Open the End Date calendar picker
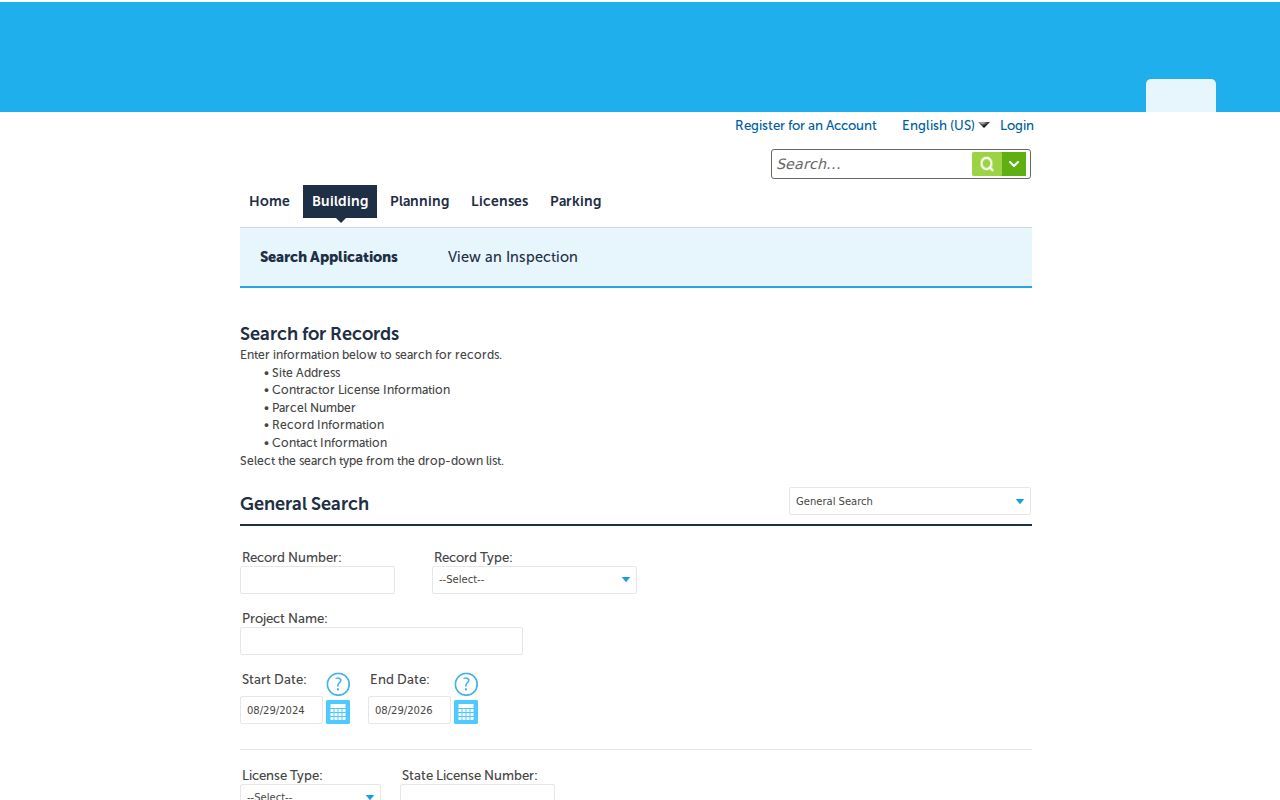The height and width of the screenshot is (800, 1280). pyautogui.click(x=466, y=712)
